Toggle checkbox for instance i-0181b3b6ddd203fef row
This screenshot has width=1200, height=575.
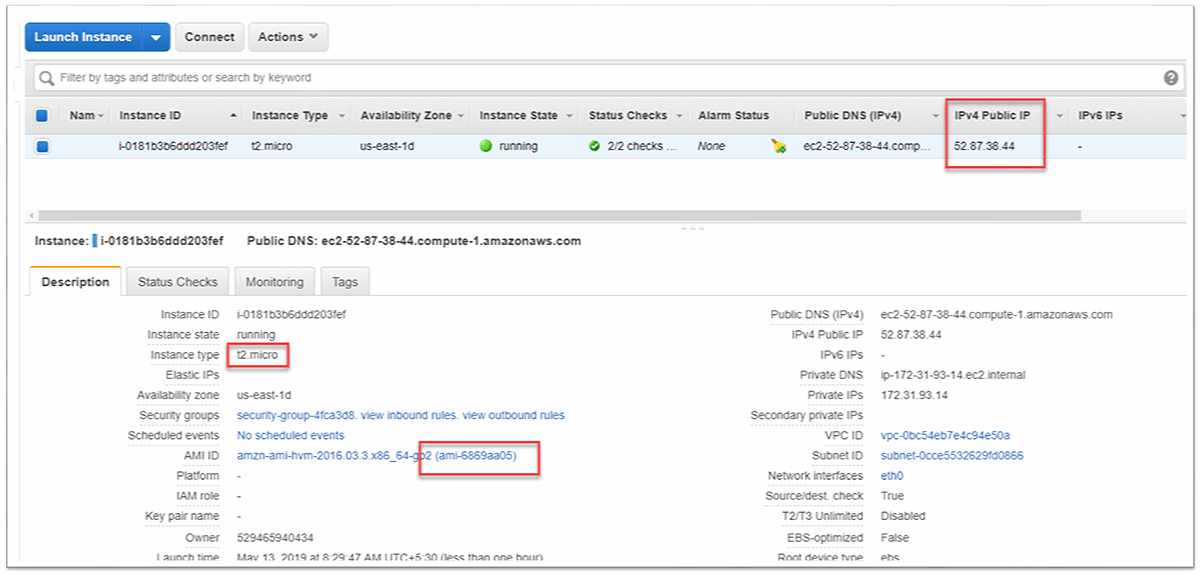[x=42, y=147]
